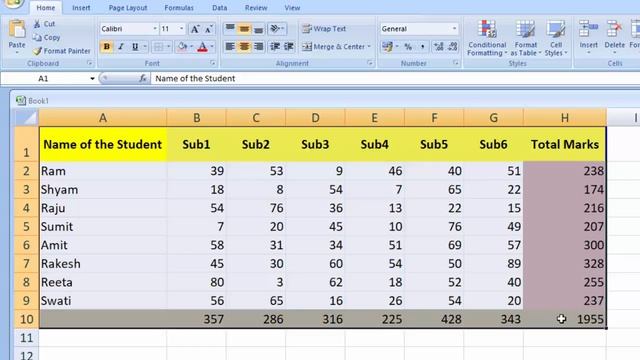Open the font name Calibri dropdown
Viewport: 640px width, 360px height.
(155, 29)
